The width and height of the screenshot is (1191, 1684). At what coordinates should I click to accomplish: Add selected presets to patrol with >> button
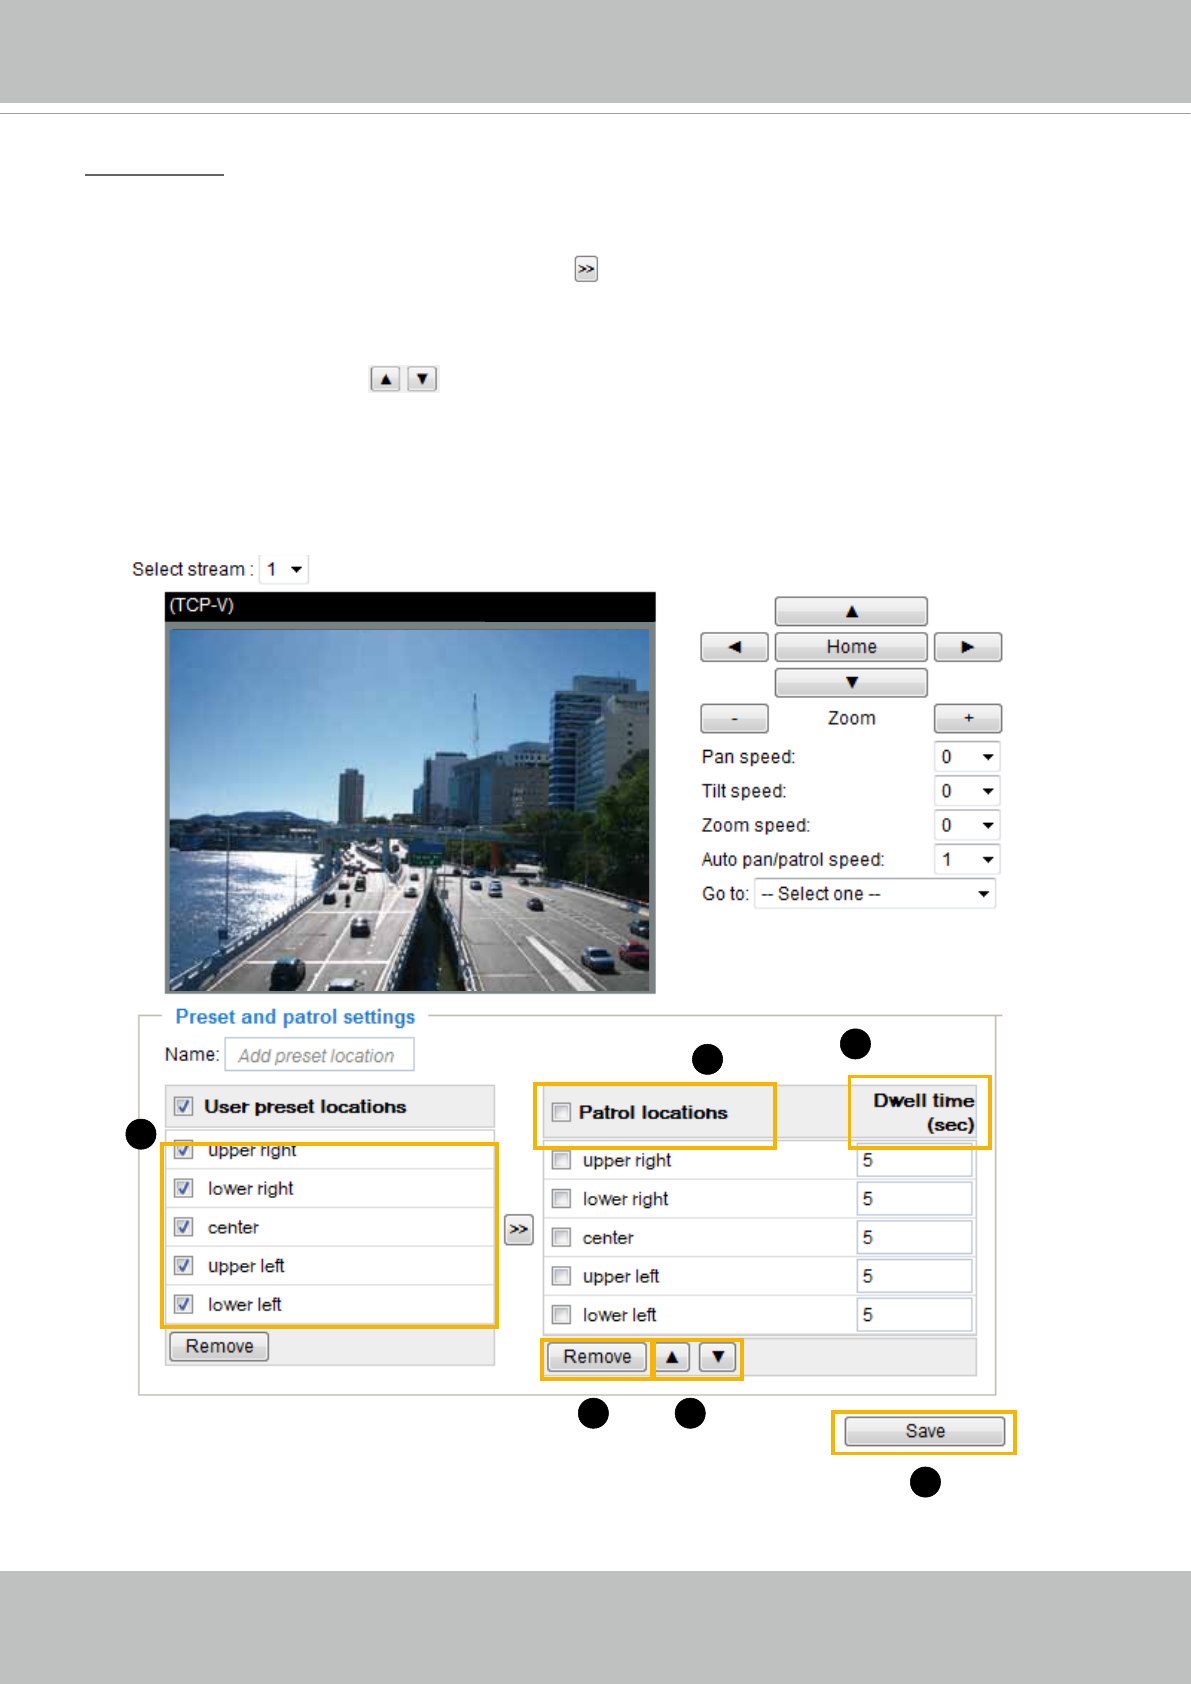pos(518,1229)
